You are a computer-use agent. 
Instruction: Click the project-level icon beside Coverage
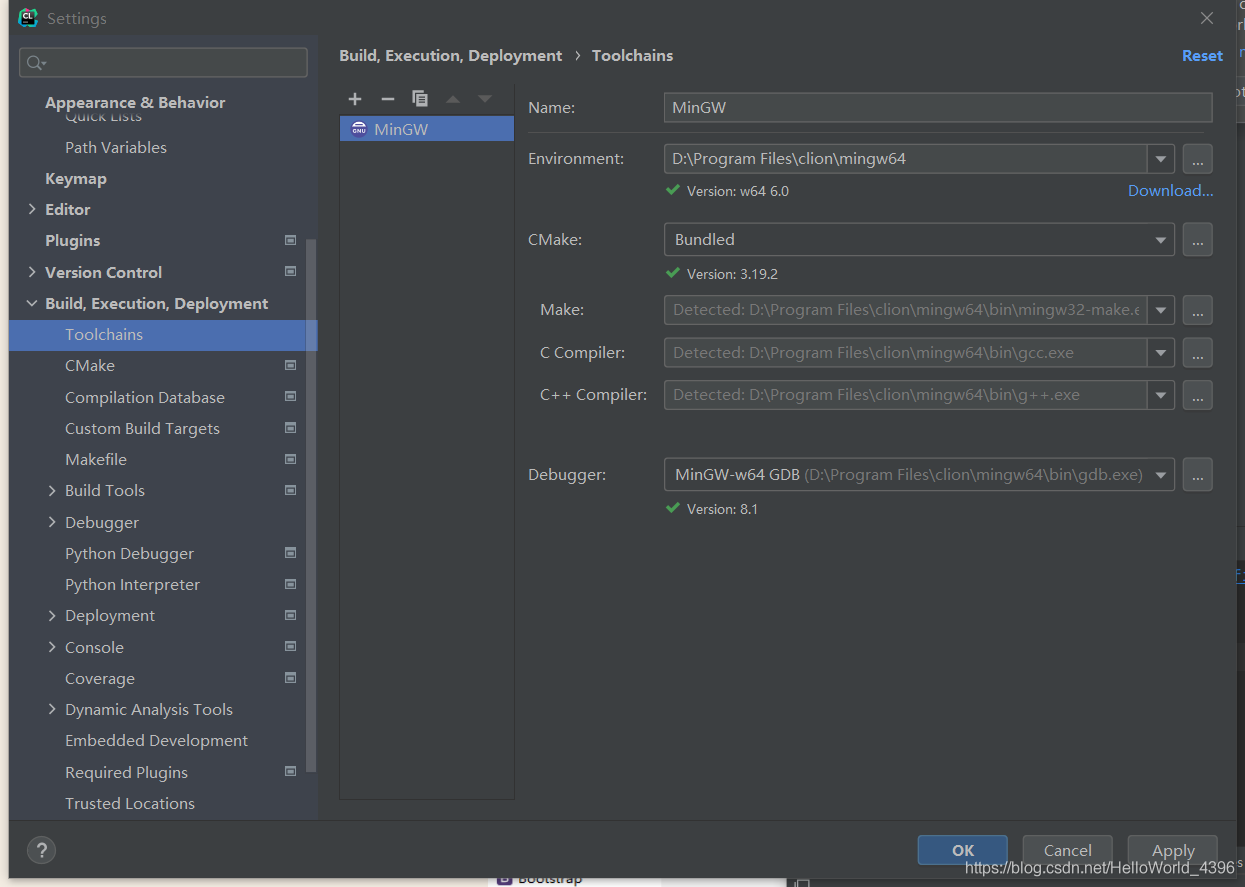(x=290, y=678)
